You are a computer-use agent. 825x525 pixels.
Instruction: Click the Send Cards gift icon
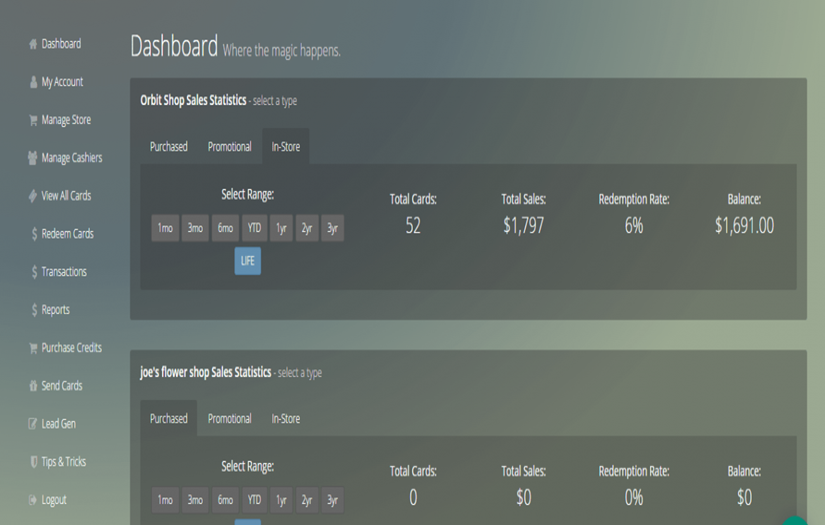(33, 386)
